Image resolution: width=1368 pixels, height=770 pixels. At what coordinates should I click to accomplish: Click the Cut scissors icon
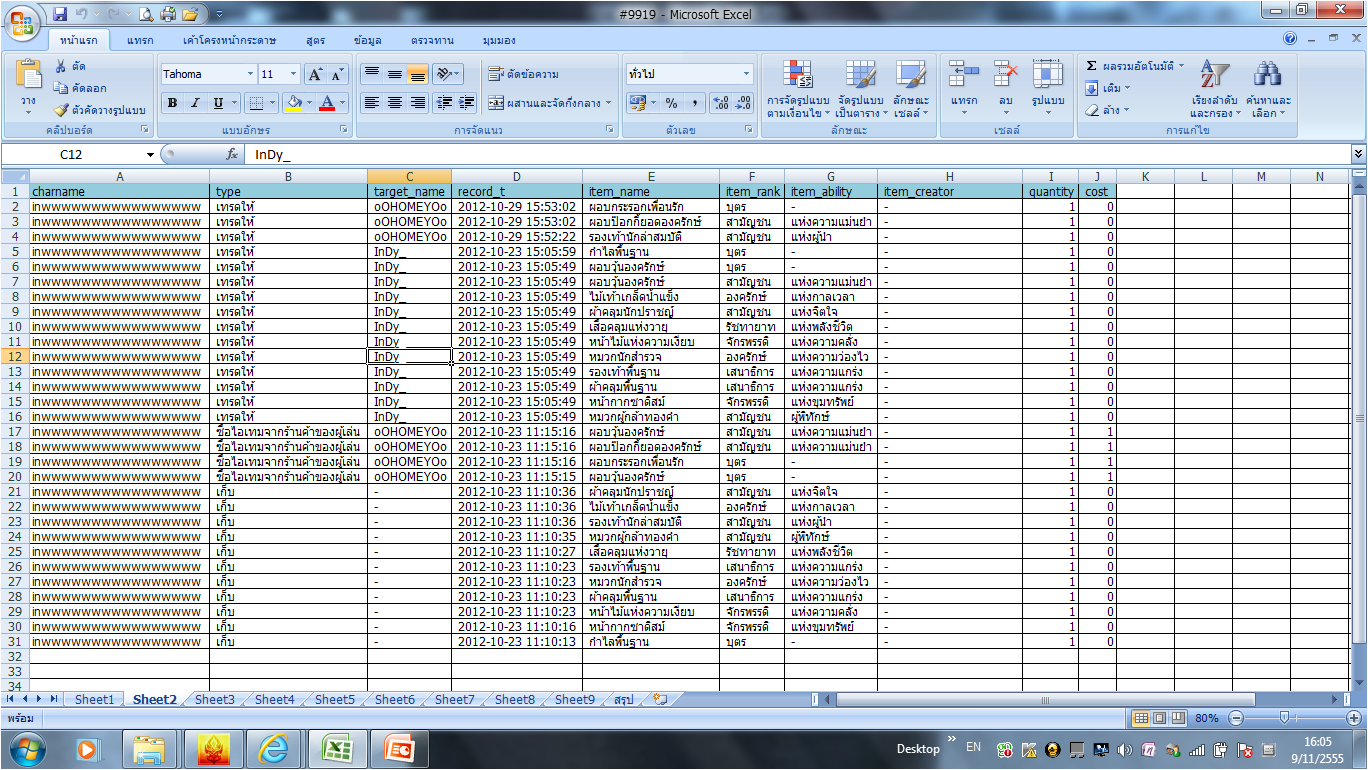tap(61, 66)
